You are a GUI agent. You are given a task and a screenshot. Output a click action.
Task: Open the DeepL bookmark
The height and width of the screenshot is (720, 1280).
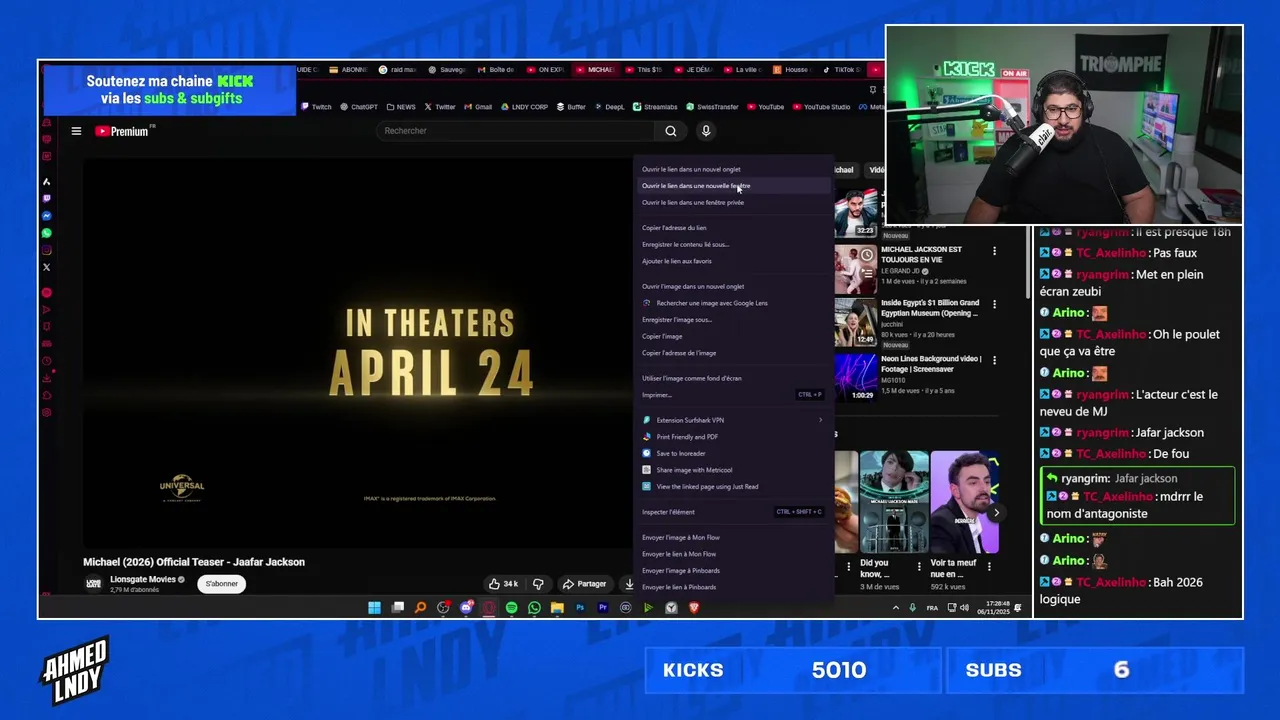point(609,107)
